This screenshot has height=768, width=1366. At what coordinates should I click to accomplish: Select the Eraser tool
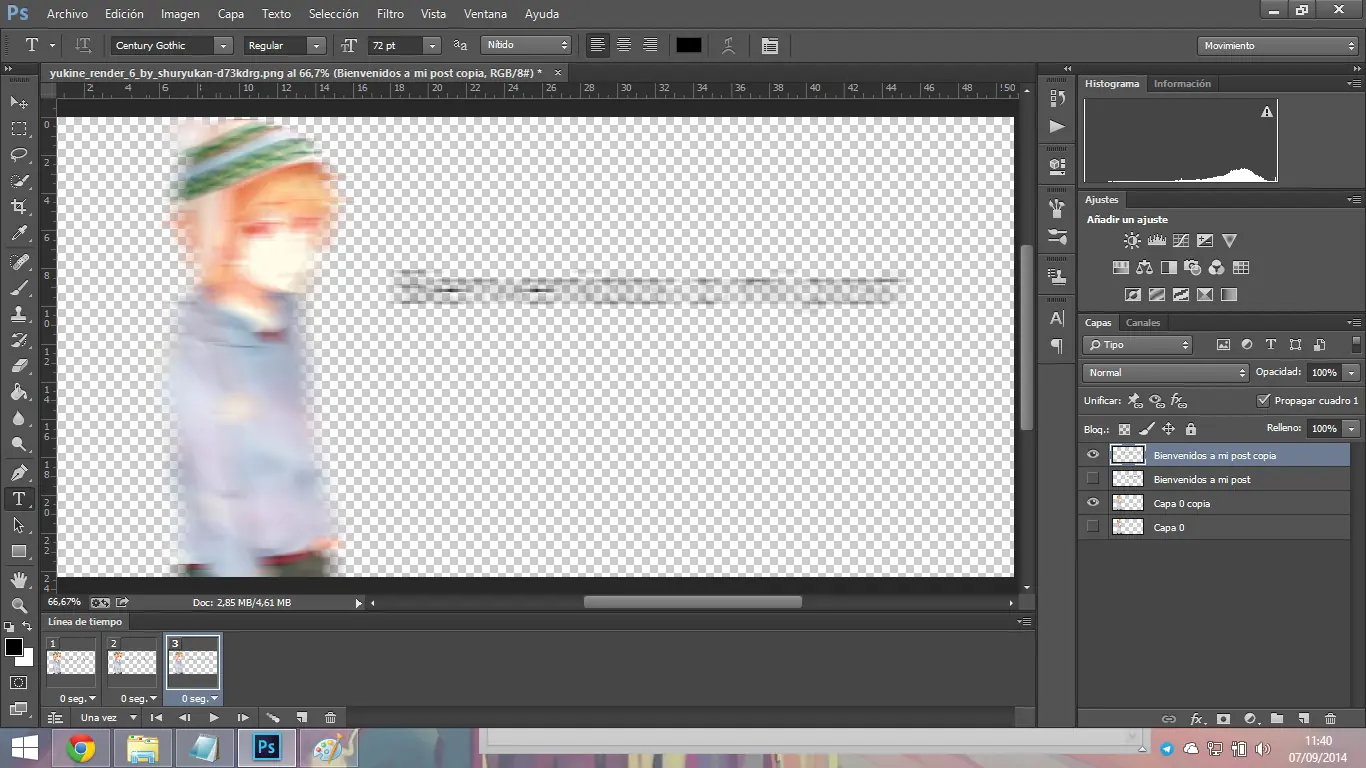pyautogui.click(x=19, y=366)
